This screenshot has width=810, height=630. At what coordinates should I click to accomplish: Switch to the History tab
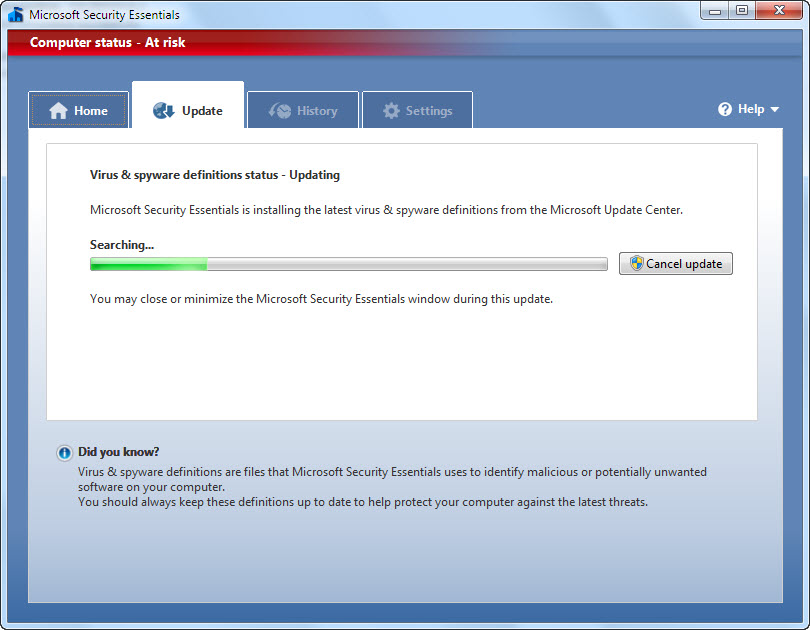pyautogui.click(x=303, y=110)
